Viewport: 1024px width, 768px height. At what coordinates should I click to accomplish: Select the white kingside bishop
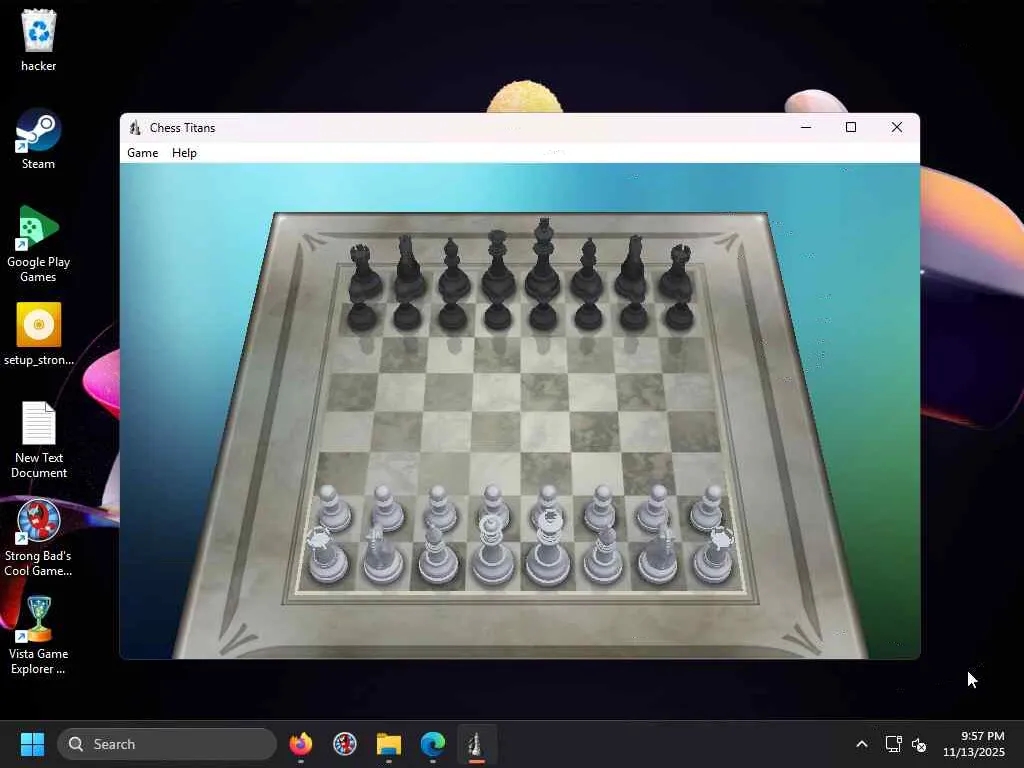tap(603, 554)
